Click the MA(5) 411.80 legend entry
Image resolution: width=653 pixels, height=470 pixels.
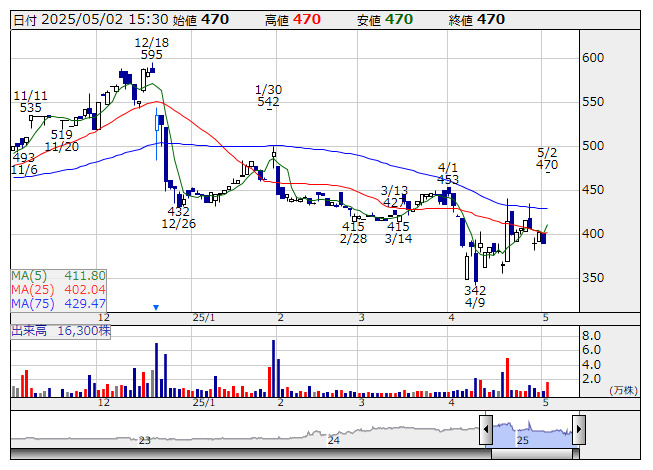point(58,276)
